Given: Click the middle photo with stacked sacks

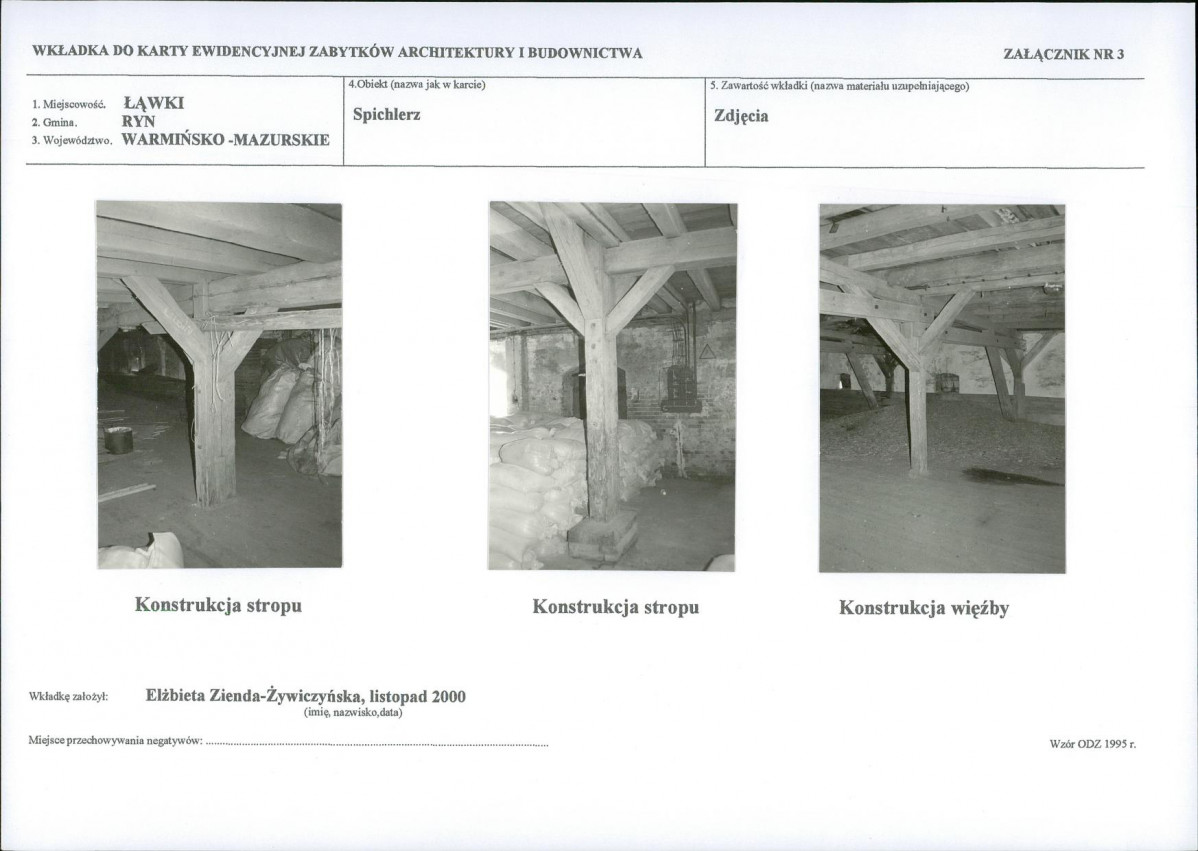Looking at the screenshot, I should click(613, 386).
